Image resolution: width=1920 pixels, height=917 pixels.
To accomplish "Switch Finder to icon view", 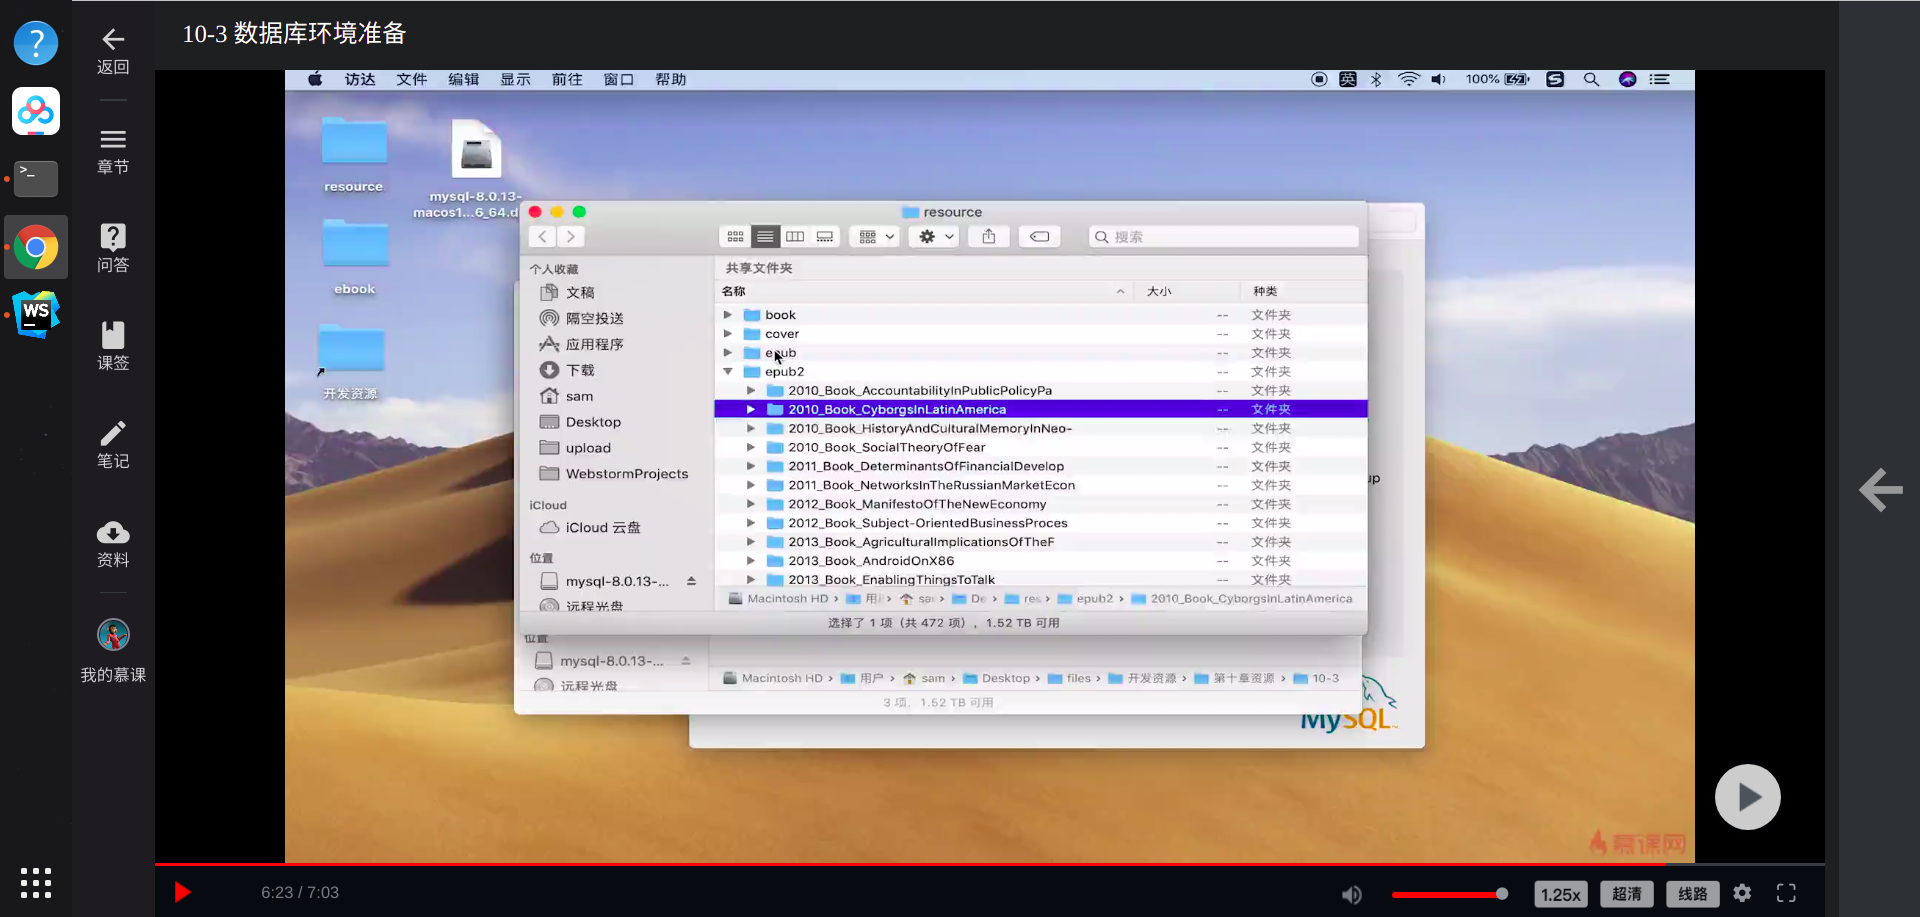I will (735, 237).
